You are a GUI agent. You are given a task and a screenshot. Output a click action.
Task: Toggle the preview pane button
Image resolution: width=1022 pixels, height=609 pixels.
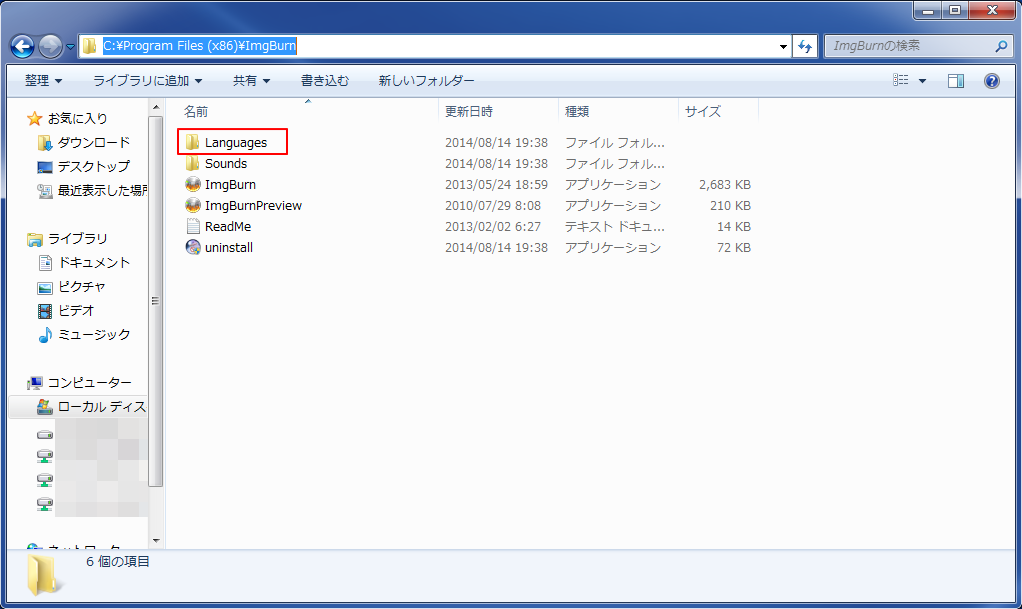(956, 81)
